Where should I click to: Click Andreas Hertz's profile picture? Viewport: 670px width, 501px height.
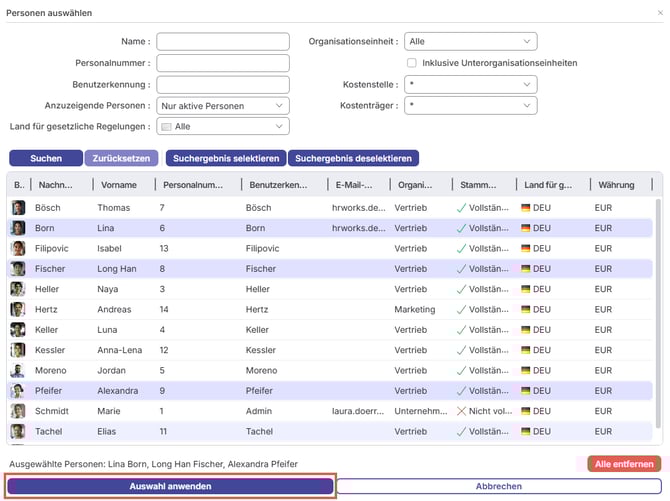click(18, 310)
